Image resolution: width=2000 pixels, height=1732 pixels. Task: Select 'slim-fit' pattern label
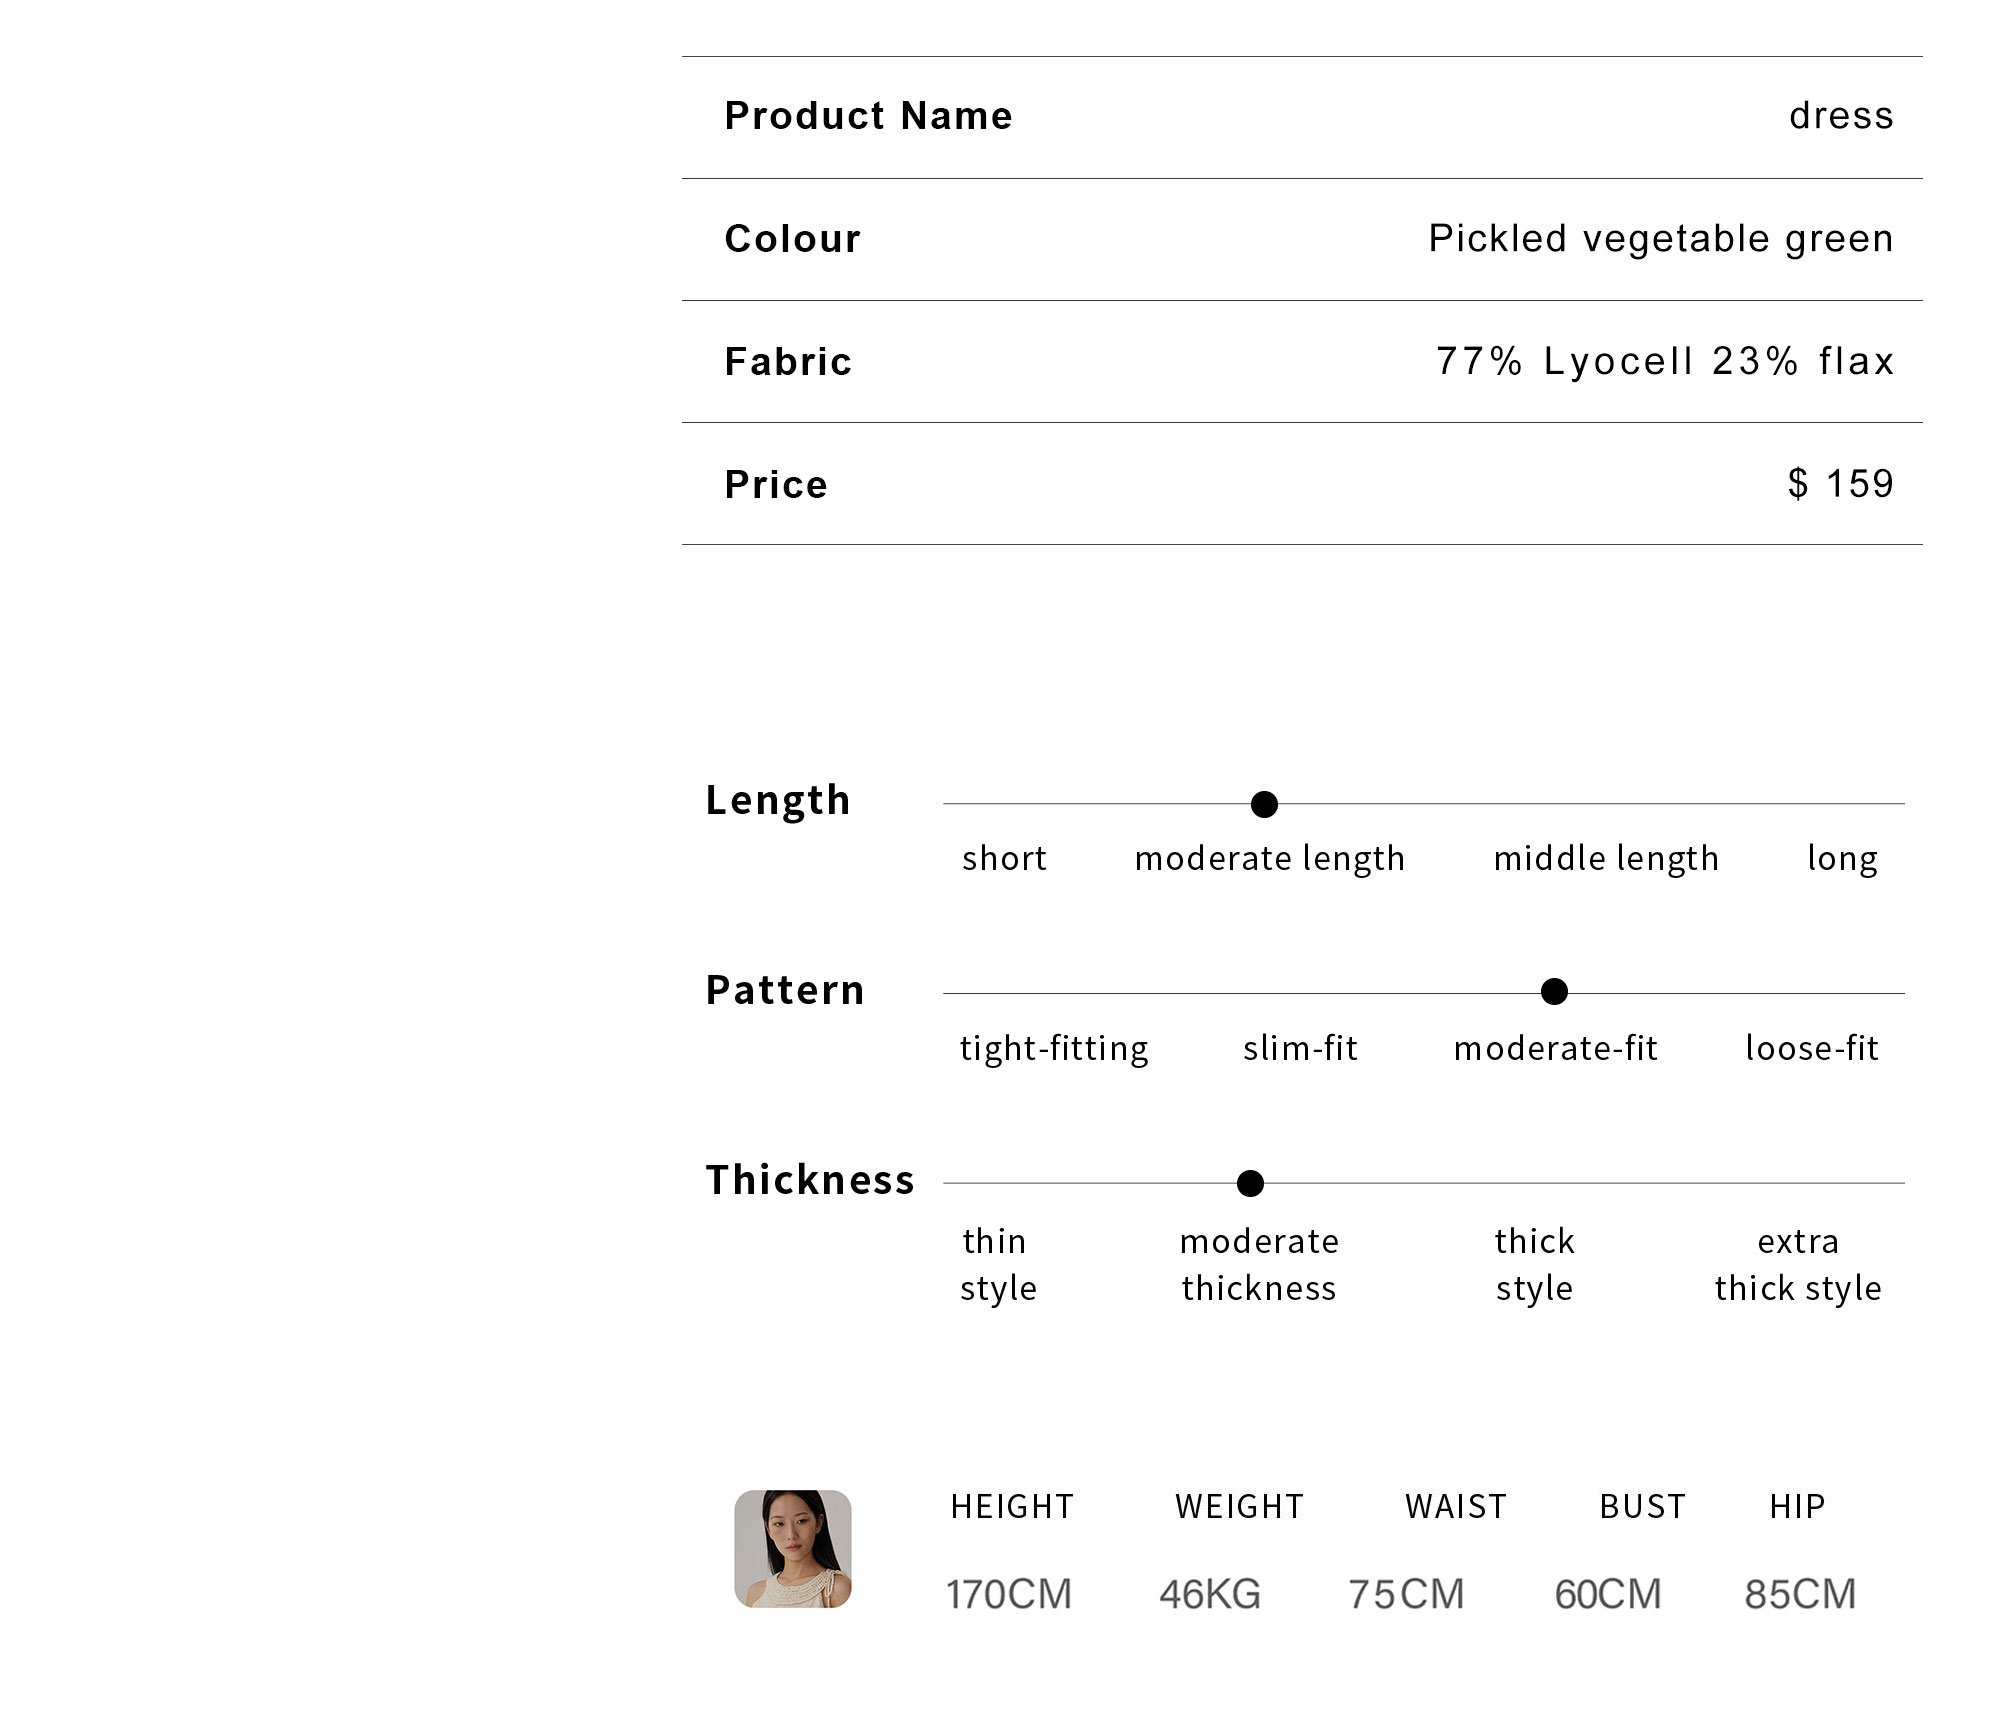pos(1300,1048)
